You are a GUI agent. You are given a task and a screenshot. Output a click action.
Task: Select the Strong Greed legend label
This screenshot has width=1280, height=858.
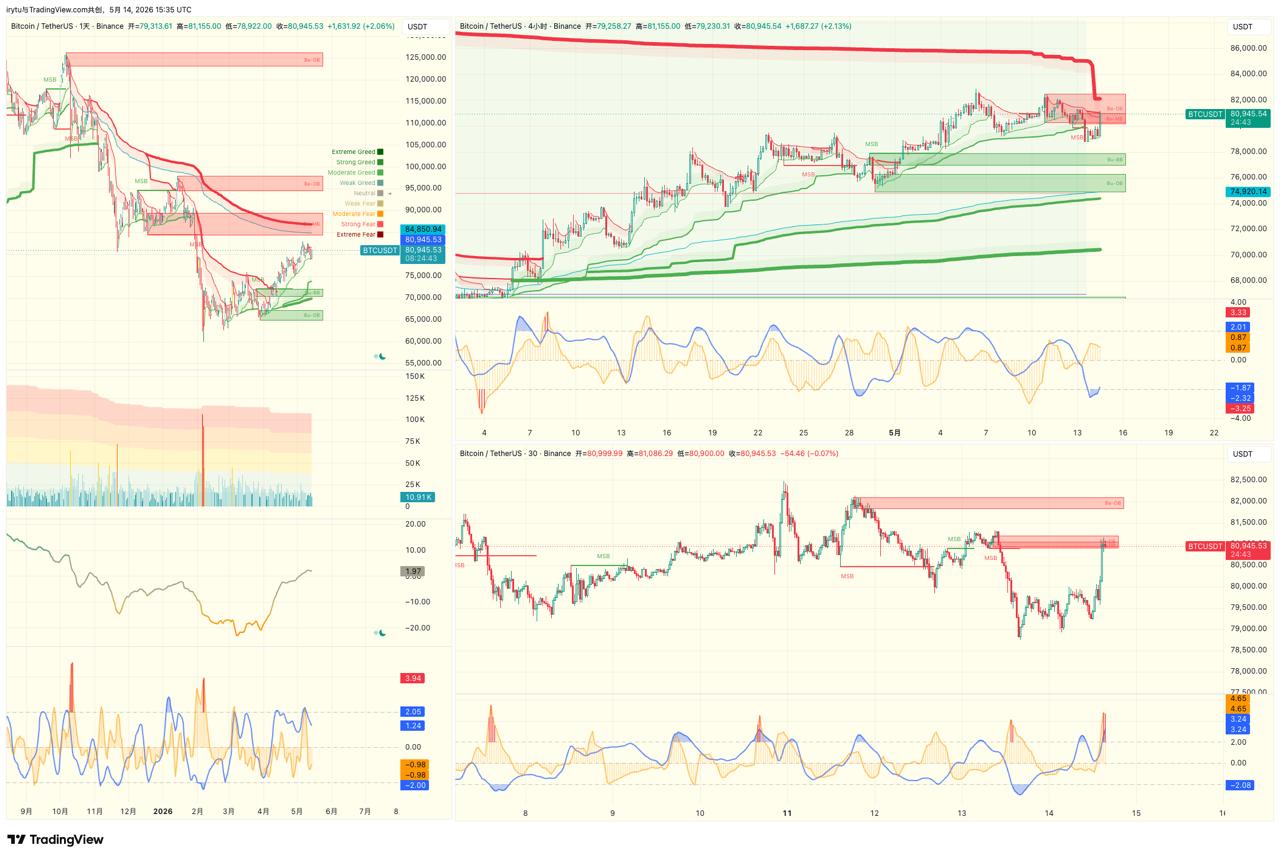pos(355,162)
